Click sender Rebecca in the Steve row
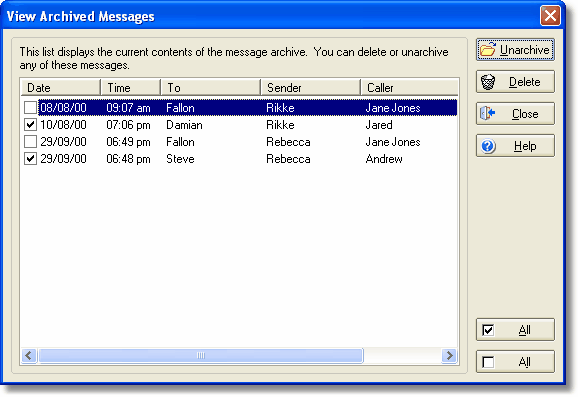The height and width of the screenshot is (397, 578). 288,159
